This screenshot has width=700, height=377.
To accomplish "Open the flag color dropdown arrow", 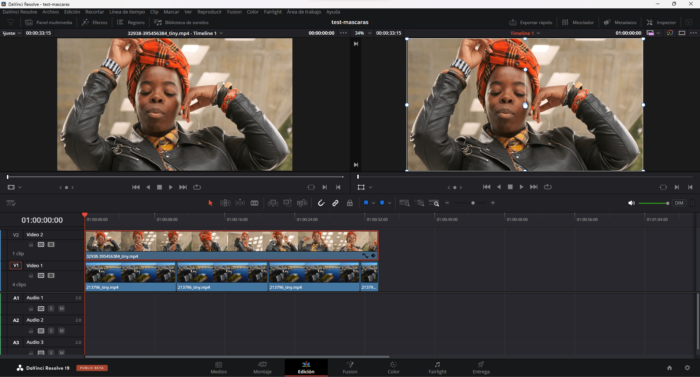I will [373, 203].
